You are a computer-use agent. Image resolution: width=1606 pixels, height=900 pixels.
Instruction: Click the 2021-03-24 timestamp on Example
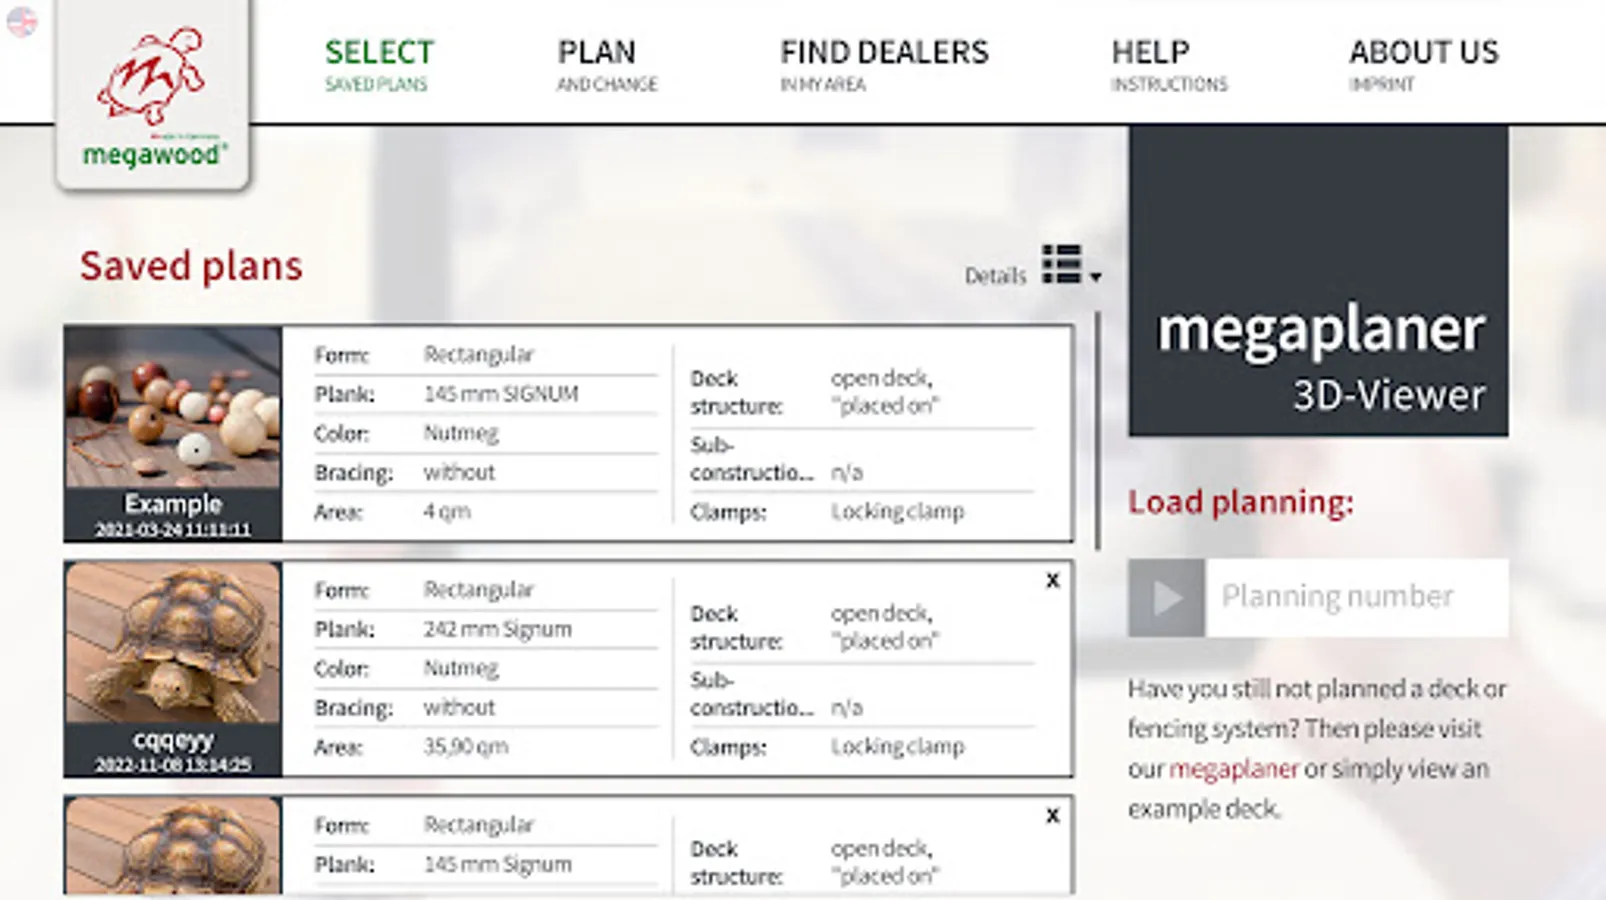pyautogui.click(x=173, y=529)
